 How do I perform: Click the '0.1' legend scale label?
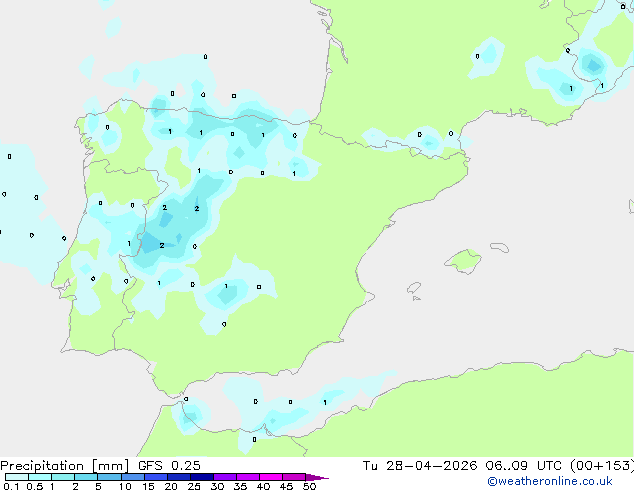point(11,486)
